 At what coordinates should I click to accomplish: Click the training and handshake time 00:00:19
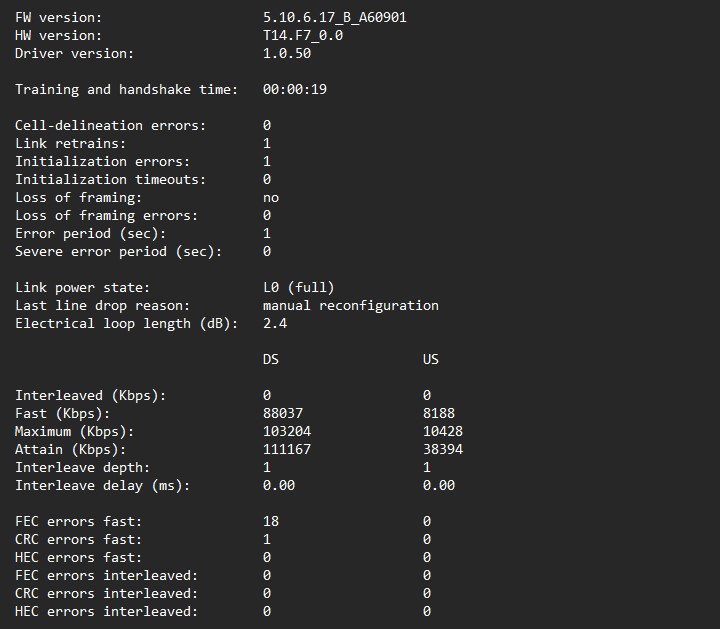pyautogui.click(x=295, y=90)
